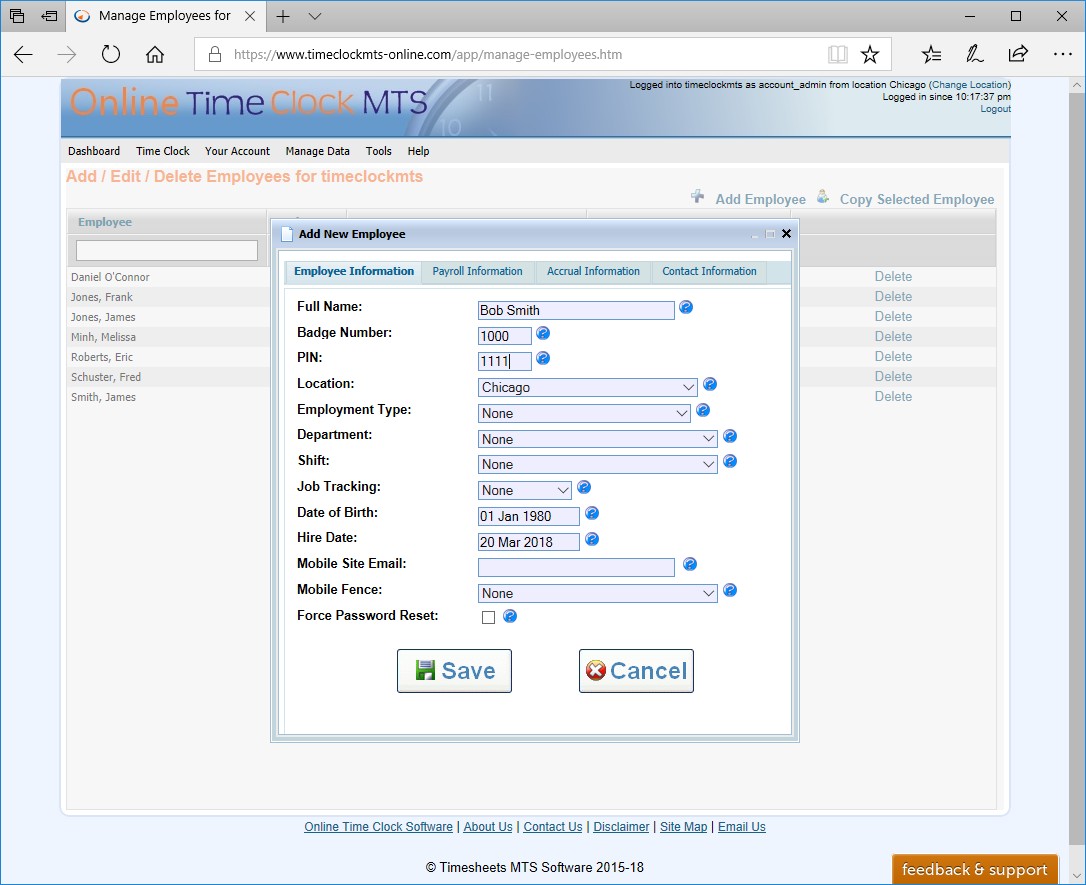
Task: Open reading view icon in address bar
Action: 837,54
